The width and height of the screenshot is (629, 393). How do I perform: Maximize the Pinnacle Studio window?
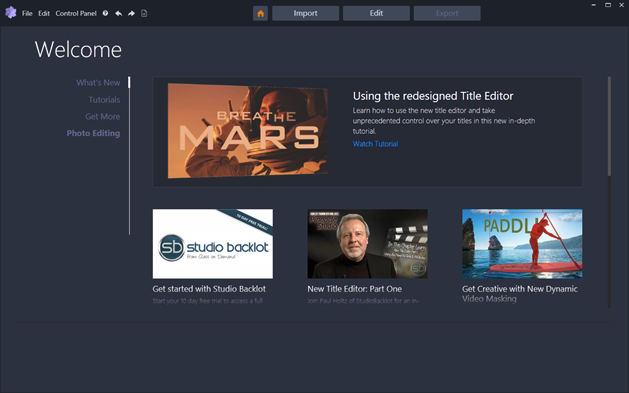(x=608, y=5)
